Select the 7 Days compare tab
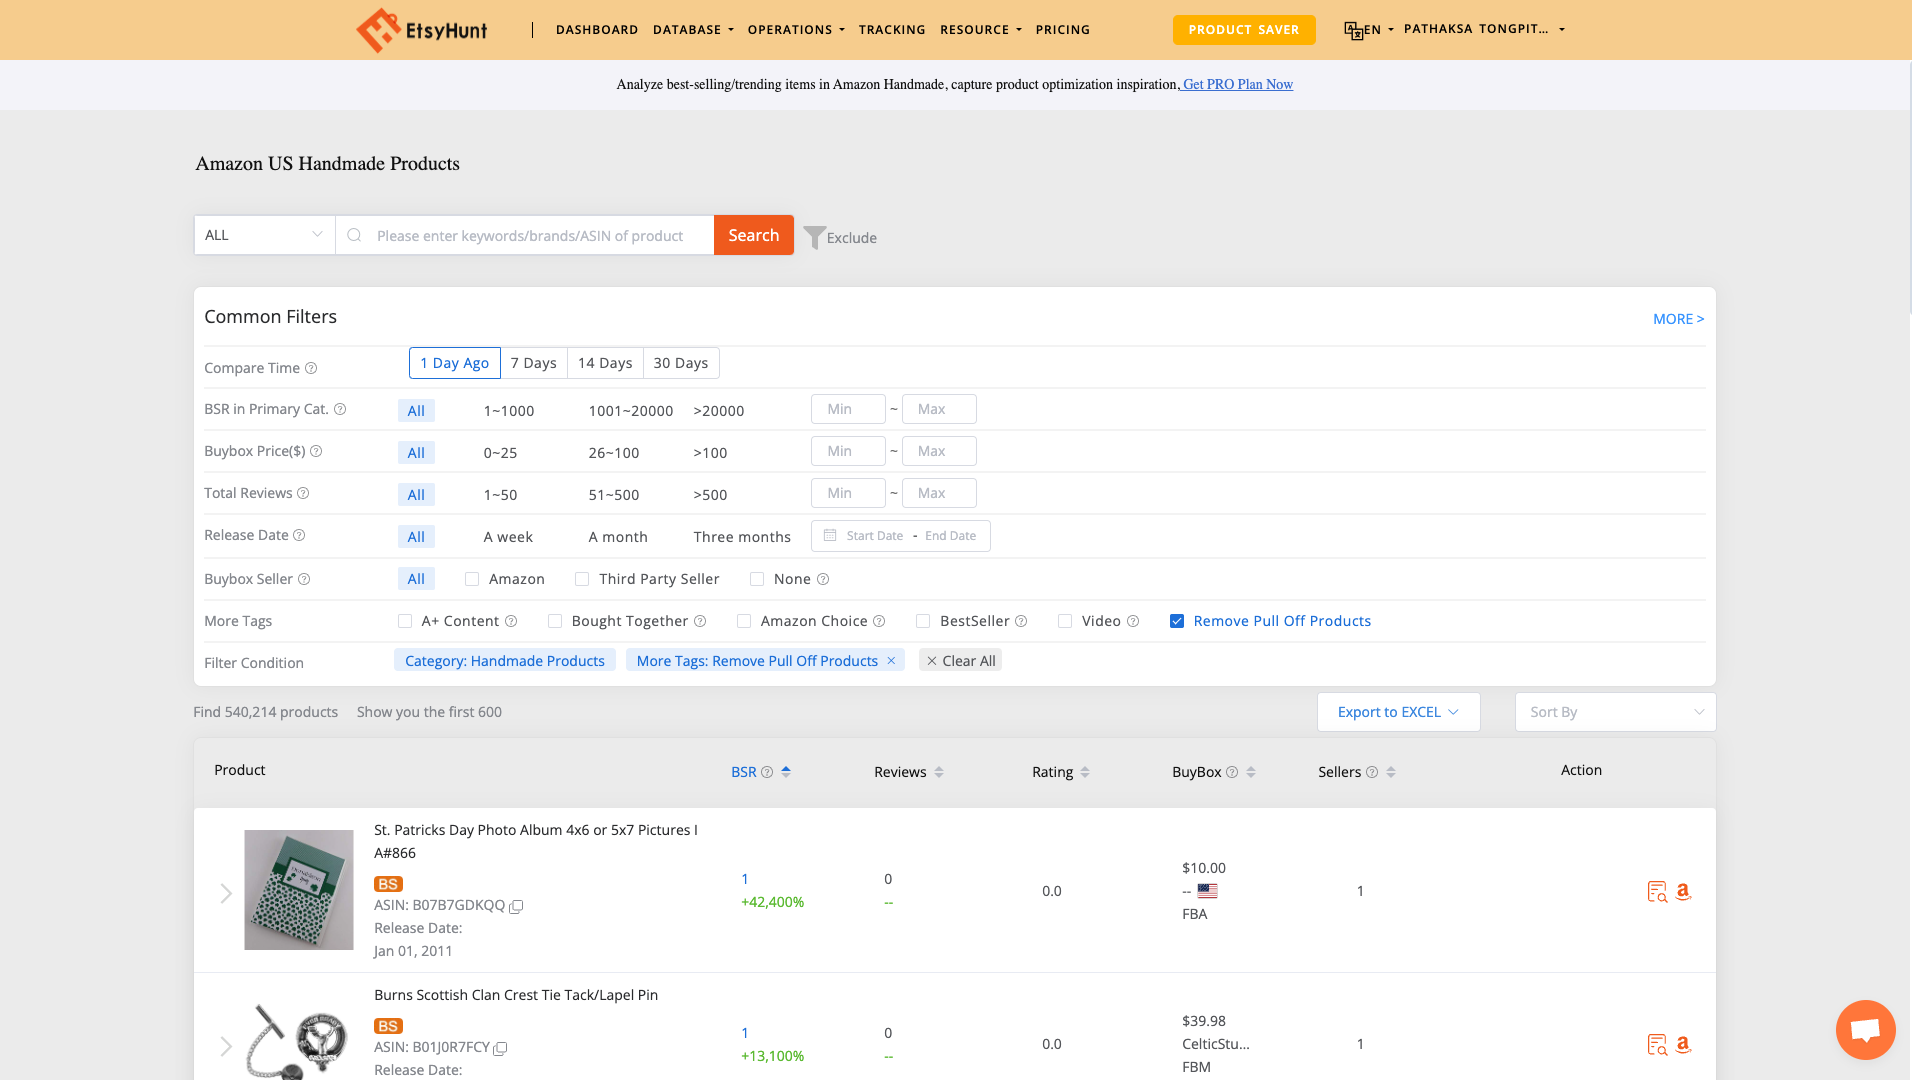This screenshot has width=1912, height=1080. click(x=533, y=363)
